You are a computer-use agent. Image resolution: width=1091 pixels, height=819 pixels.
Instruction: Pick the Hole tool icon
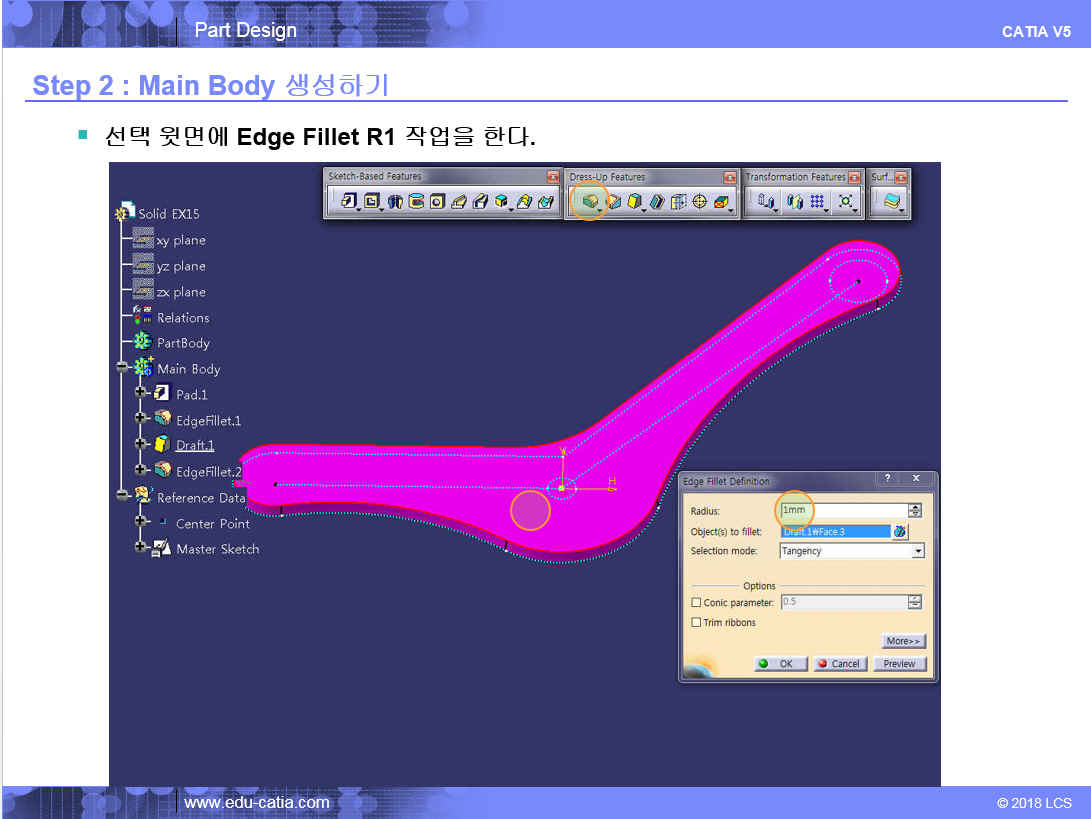click(x=437, y=202)
